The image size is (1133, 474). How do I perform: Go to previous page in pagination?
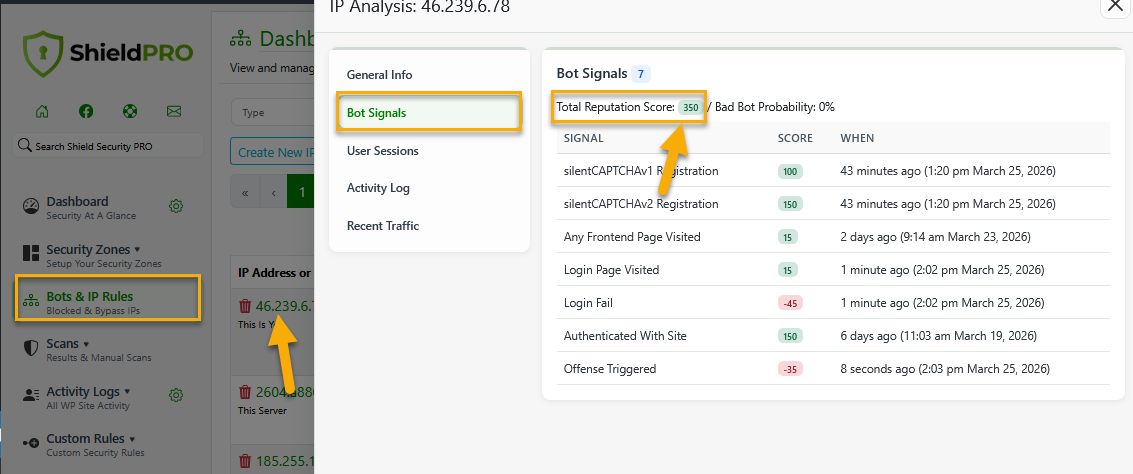point(273,192)
